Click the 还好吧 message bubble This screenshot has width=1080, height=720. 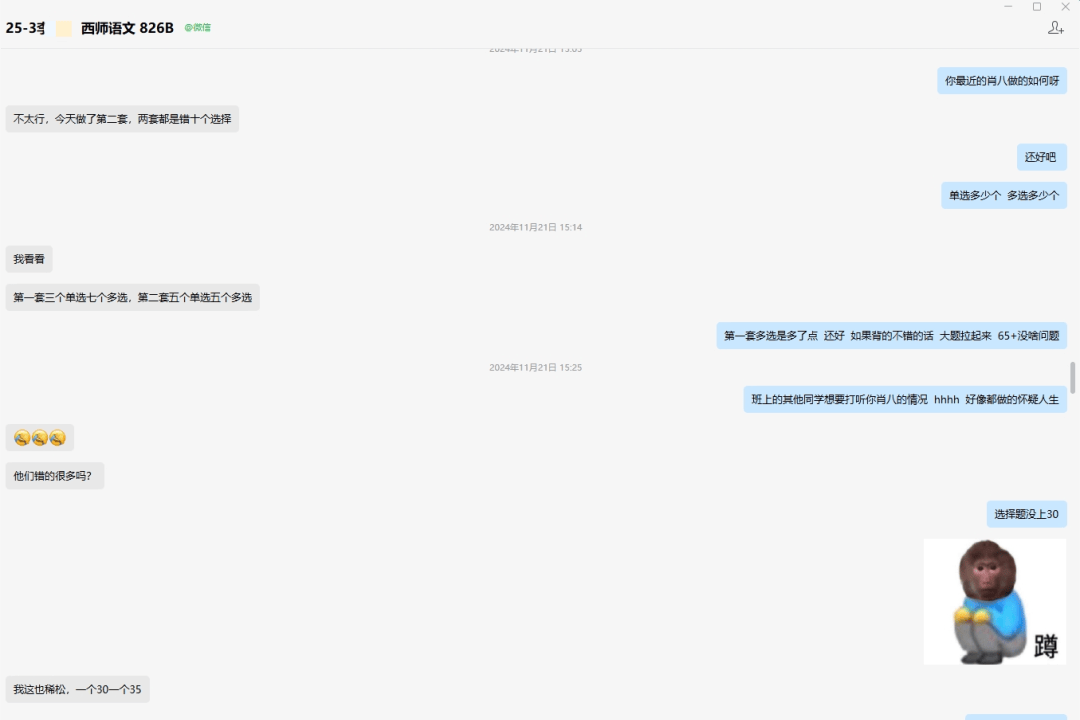(x=1041, y=157)
